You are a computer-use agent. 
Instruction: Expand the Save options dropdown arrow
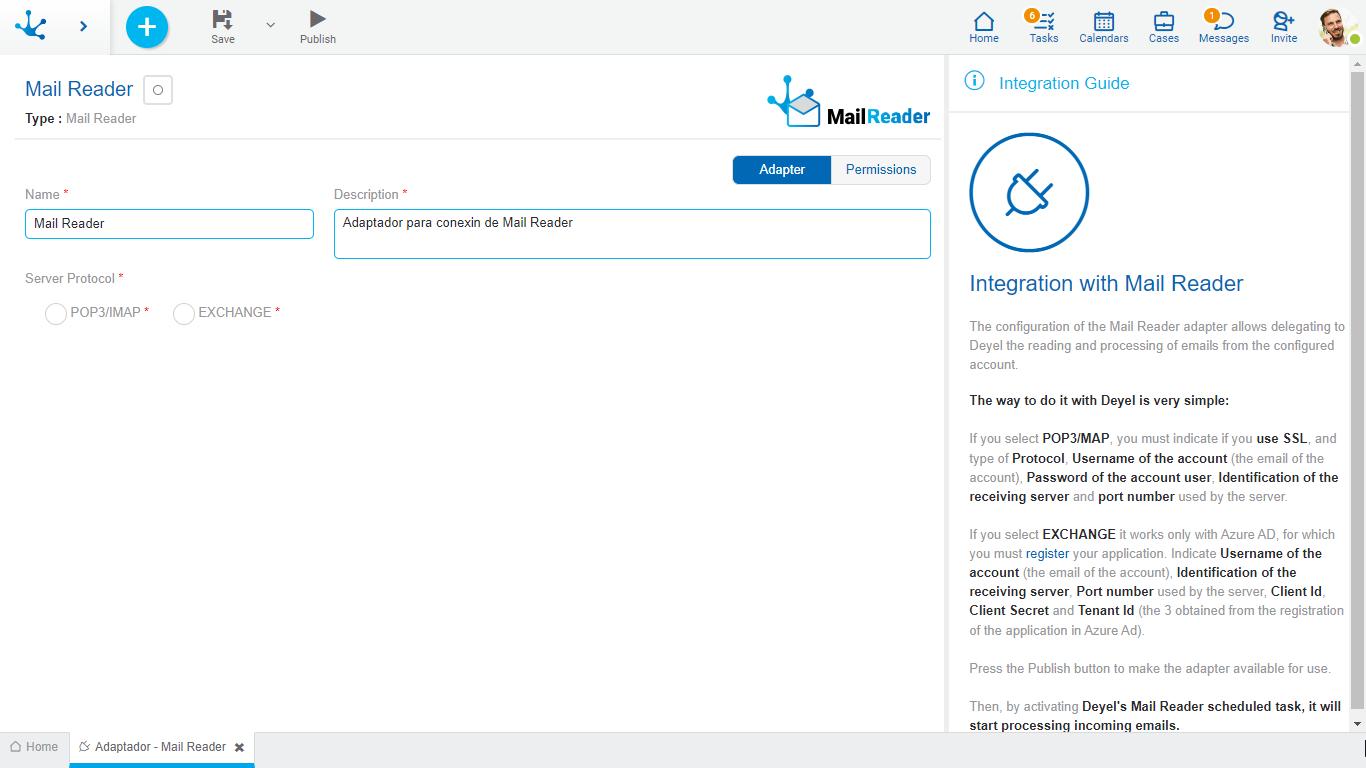(270, 25)
